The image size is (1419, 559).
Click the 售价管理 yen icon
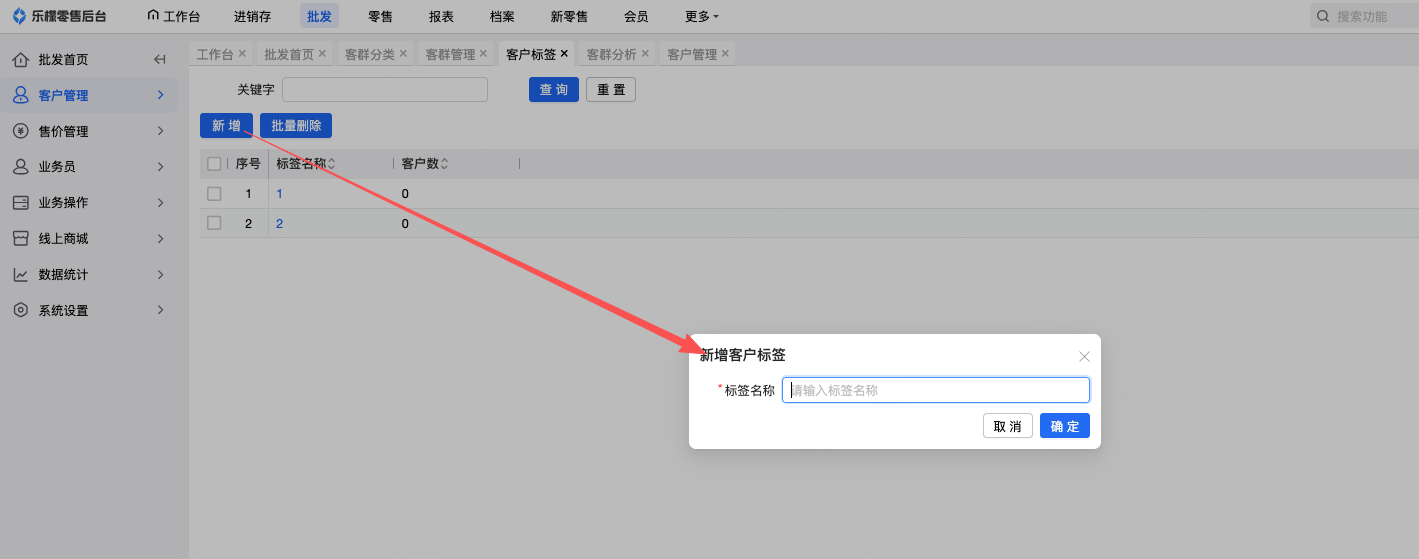point(20,131)
